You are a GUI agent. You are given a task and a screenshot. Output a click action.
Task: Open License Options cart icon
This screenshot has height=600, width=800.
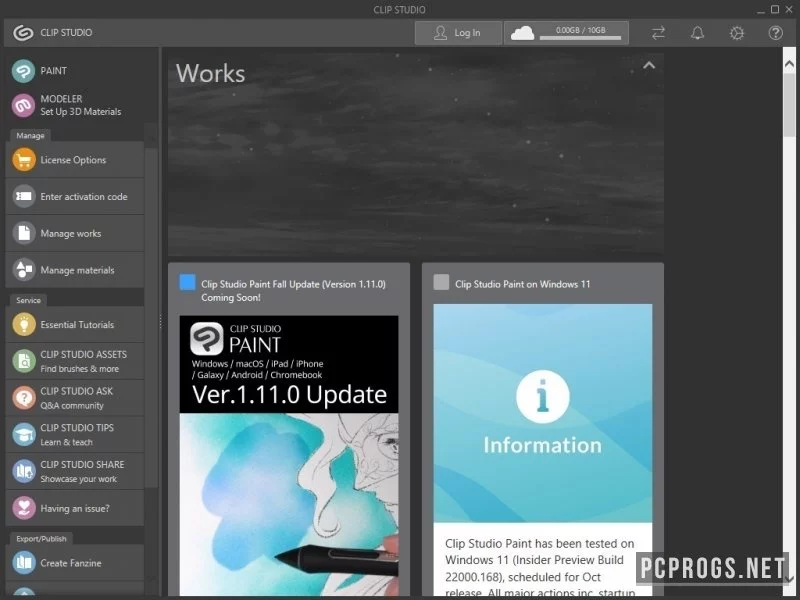coord(23,160)
